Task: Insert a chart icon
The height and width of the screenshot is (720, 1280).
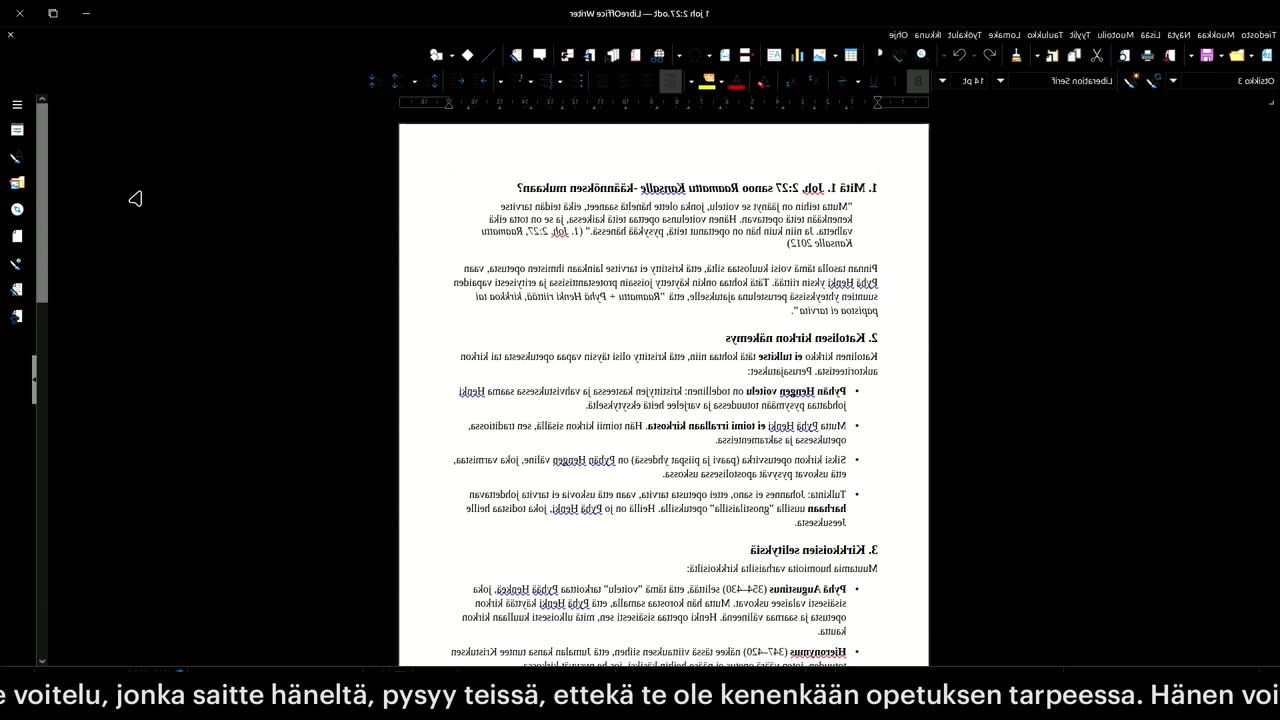Action: coord(797,55)
